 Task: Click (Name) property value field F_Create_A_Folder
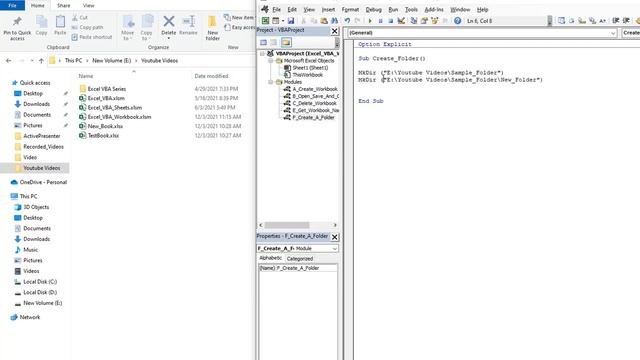click(307, 268)
